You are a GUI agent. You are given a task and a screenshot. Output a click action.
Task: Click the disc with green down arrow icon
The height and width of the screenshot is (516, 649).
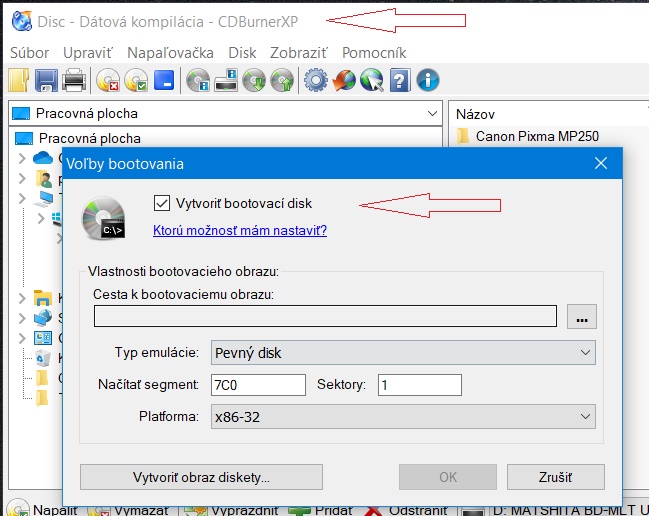[x=254, y=80]
